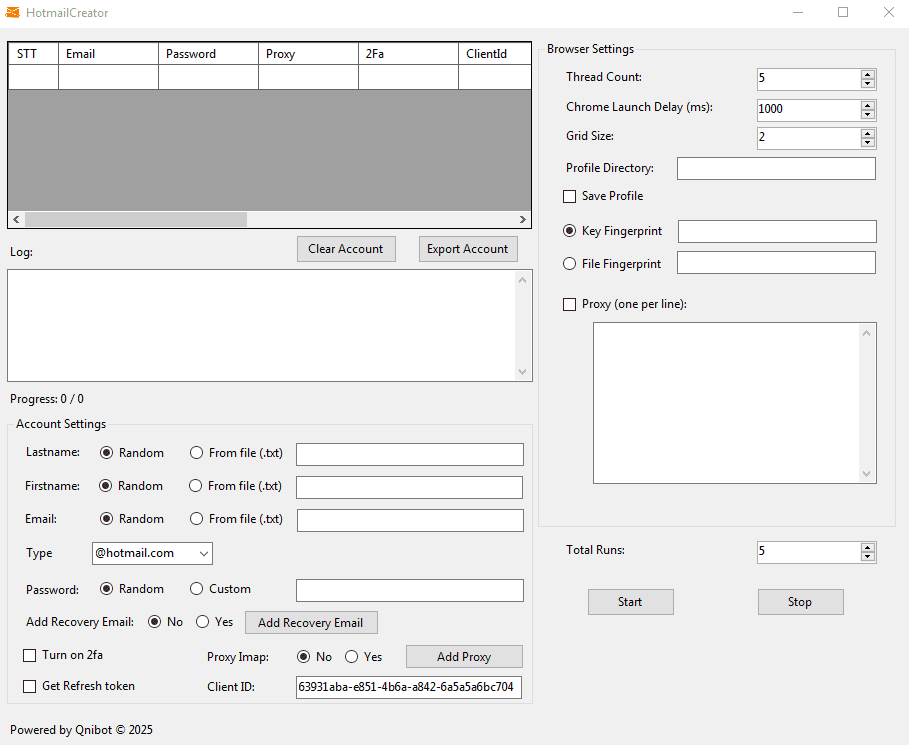Click the Log box vertical scrollbar track

tap(522, 326)
